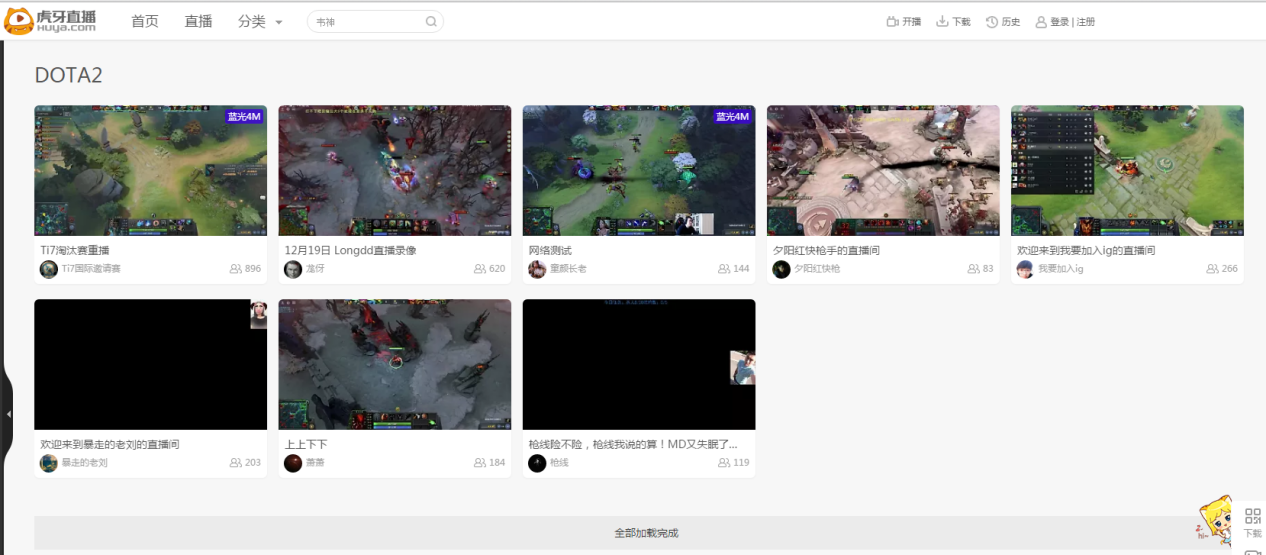Expand the collapsed left sidebar arrow
This screenshot has height=555, width=1266.
(x=8, y=414)
